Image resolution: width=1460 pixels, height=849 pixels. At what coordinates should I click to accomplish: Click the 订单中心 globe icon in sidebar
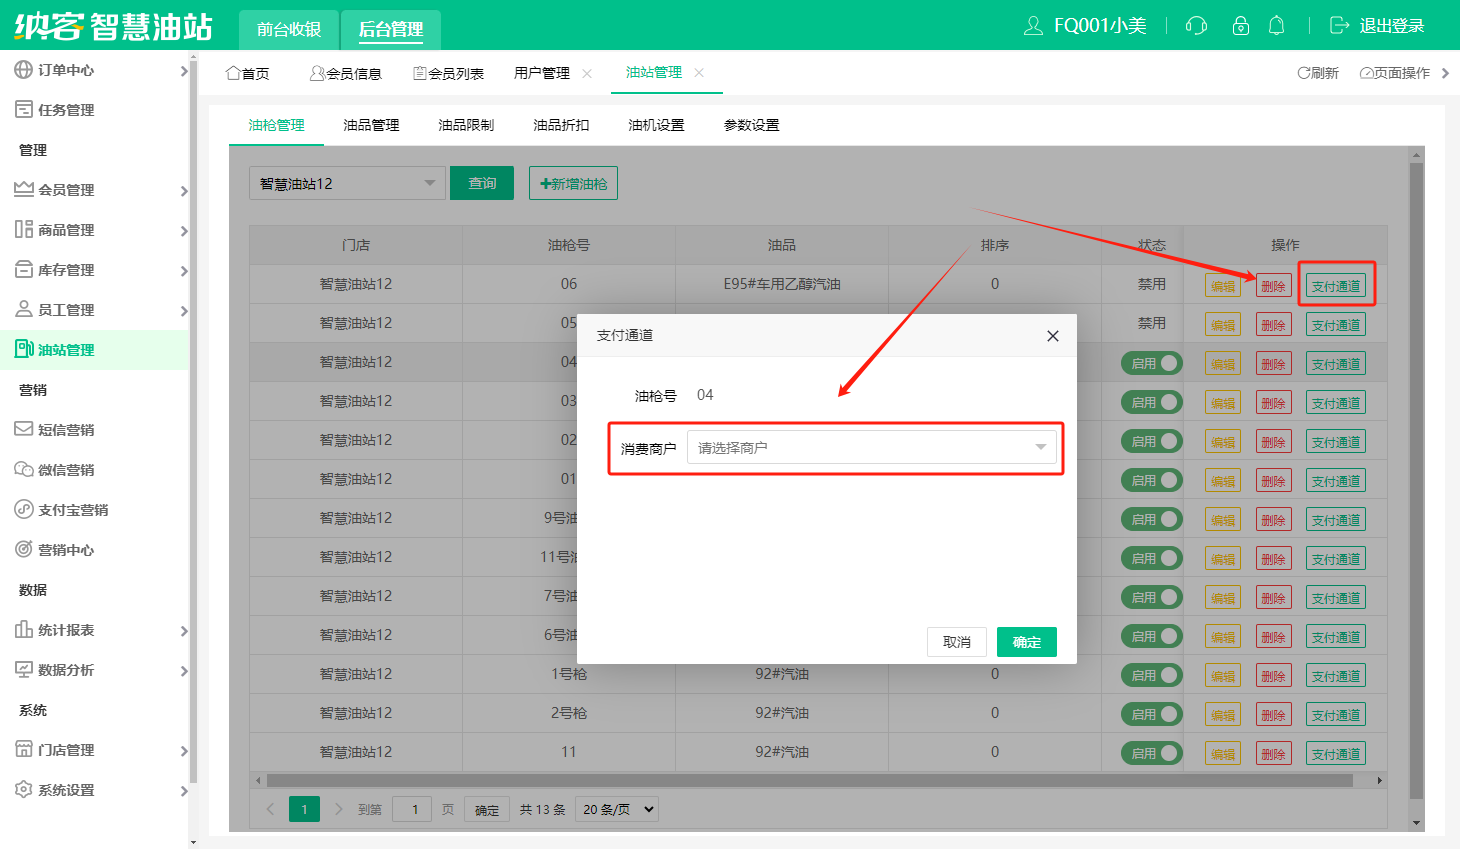(x=23, y=70)
